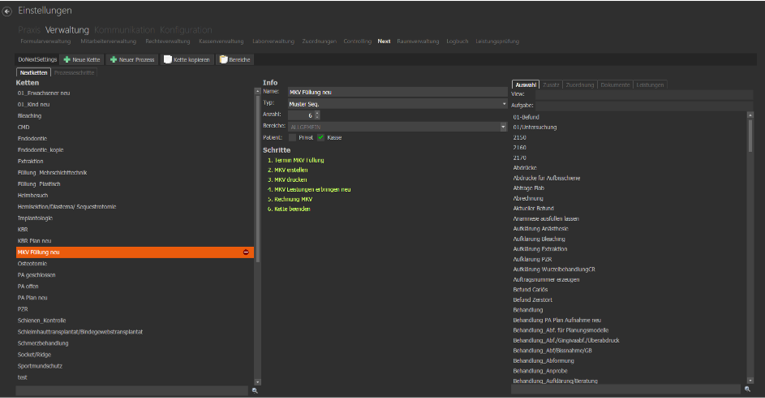Select the Auswahl tab
Viewport: 765px width, 398px height.
pos(525,85)
